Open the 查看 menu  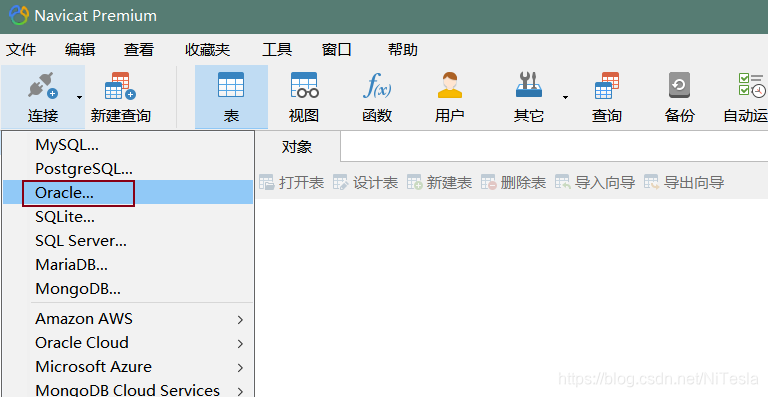pyautogui.click(x=139, y=49)
